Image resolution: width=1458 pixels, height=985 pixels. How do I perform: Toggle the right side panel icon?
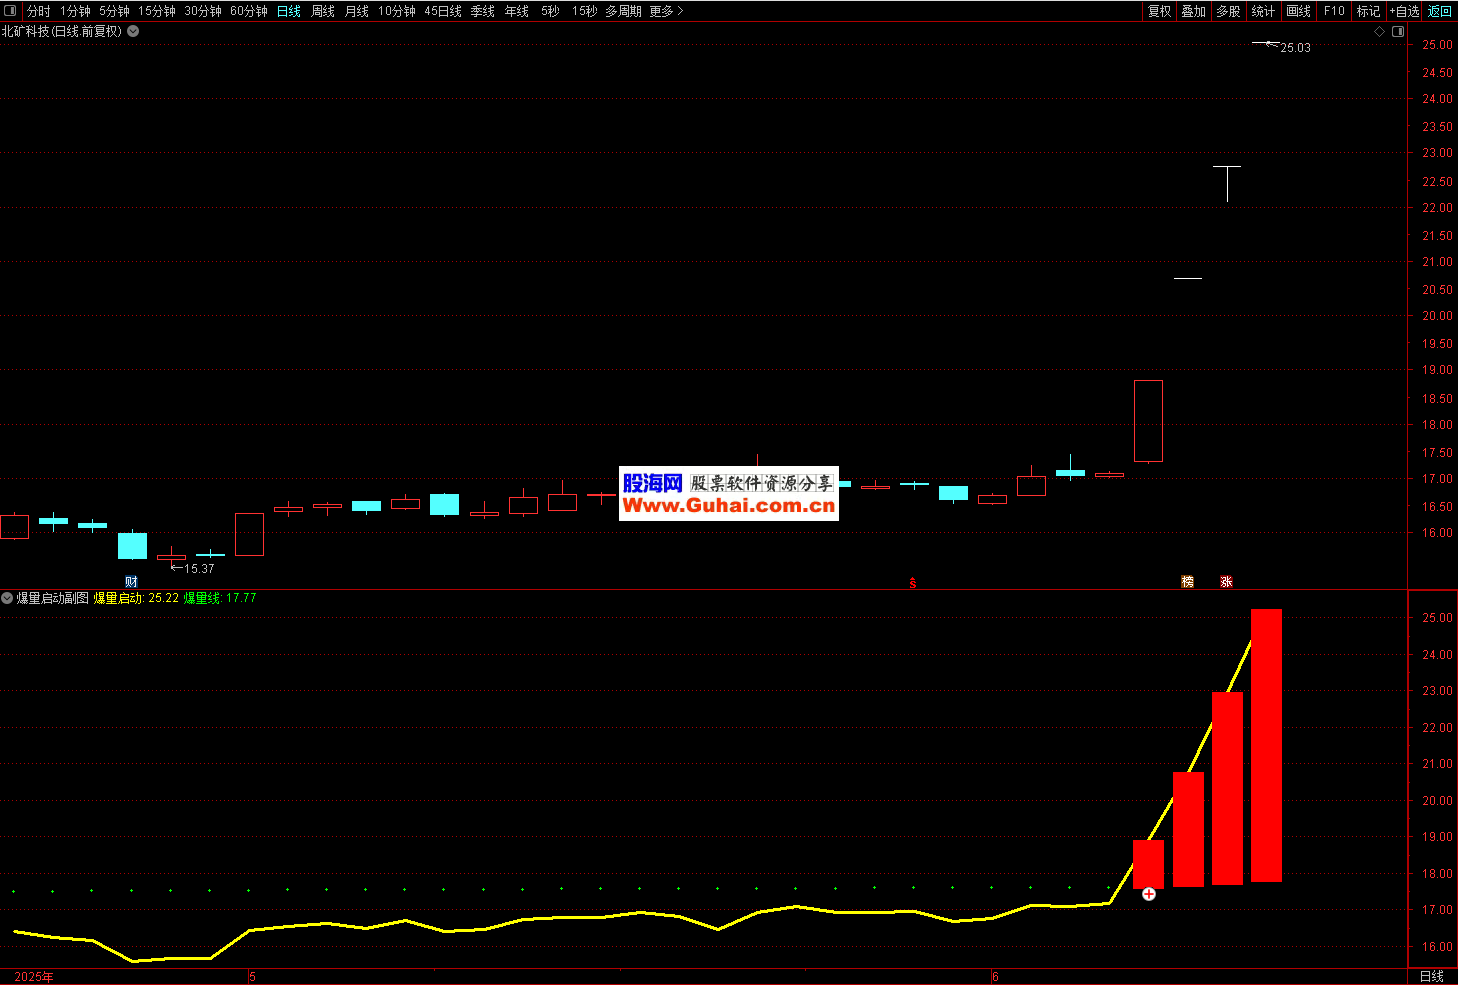(1398, 32)
